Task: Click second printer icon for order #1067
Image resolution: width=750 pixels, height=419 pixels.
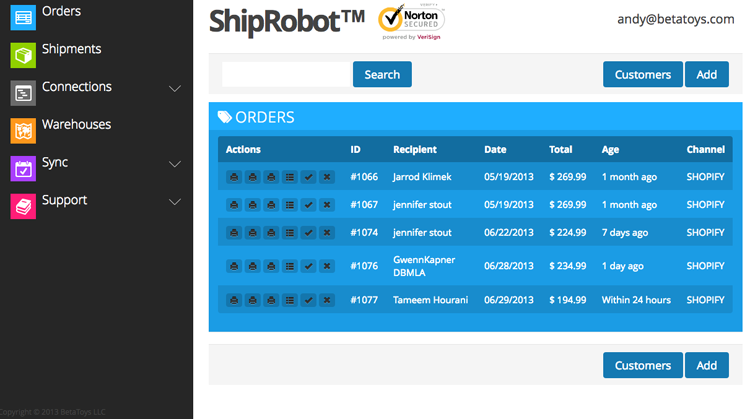Action: click(x=253, y=205)
